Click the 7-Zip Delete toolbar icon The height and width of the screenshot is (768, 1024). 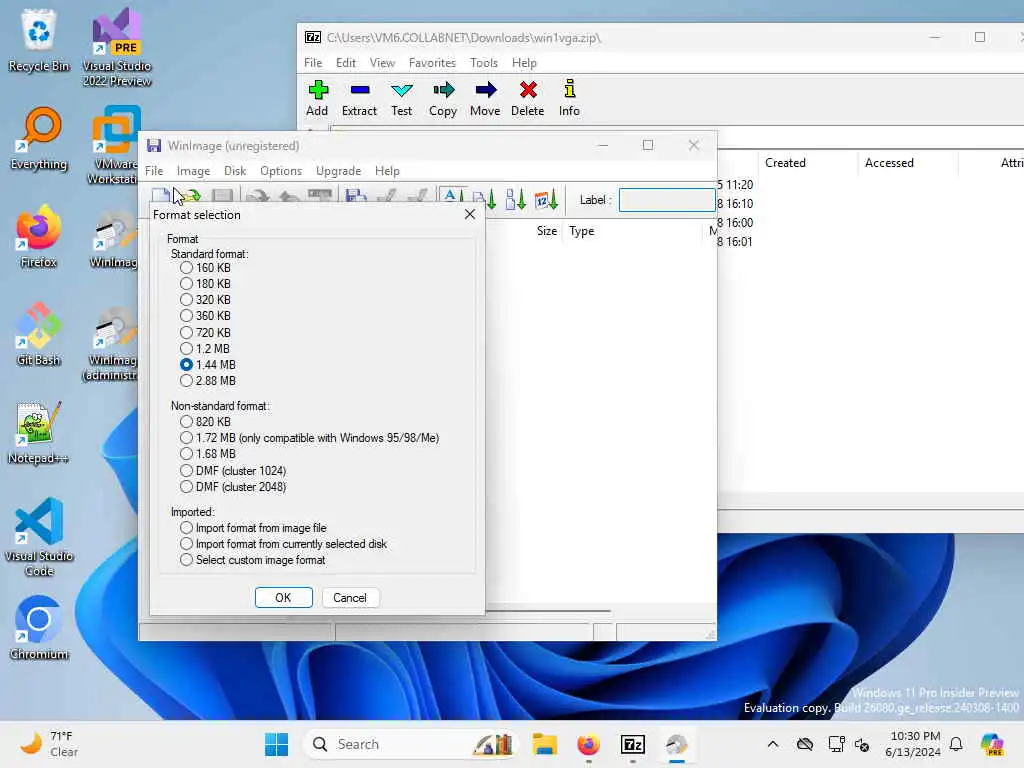click(x=528, y=98)
